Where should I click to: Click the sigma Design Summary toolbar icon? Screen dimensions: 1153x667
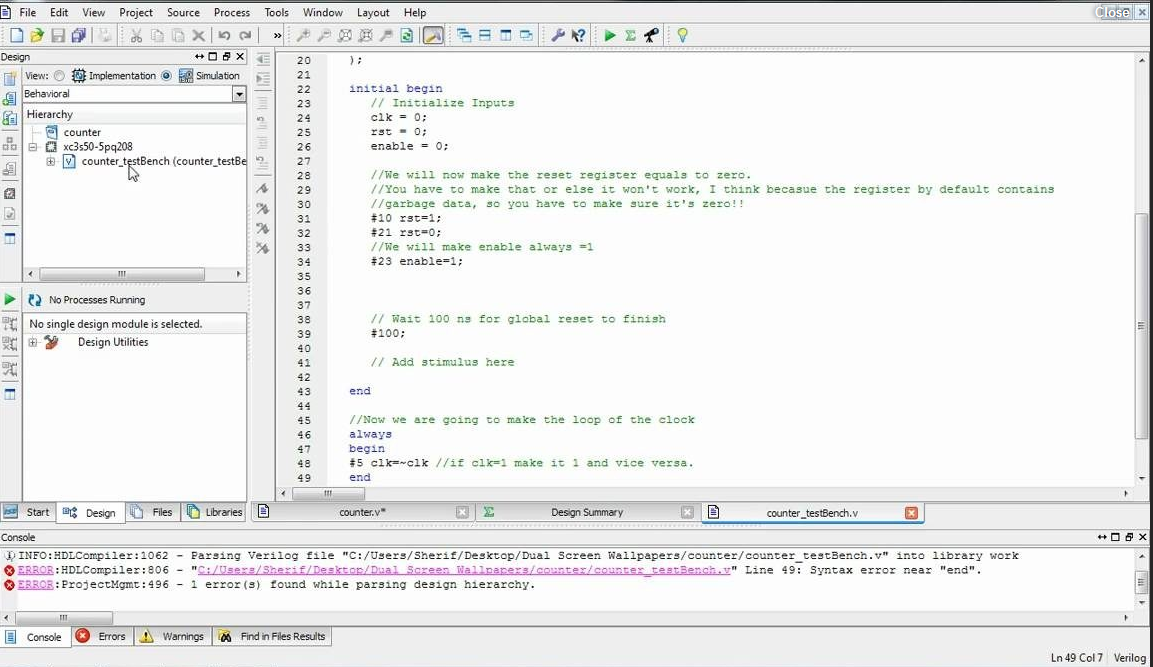(x=630, y=36)
